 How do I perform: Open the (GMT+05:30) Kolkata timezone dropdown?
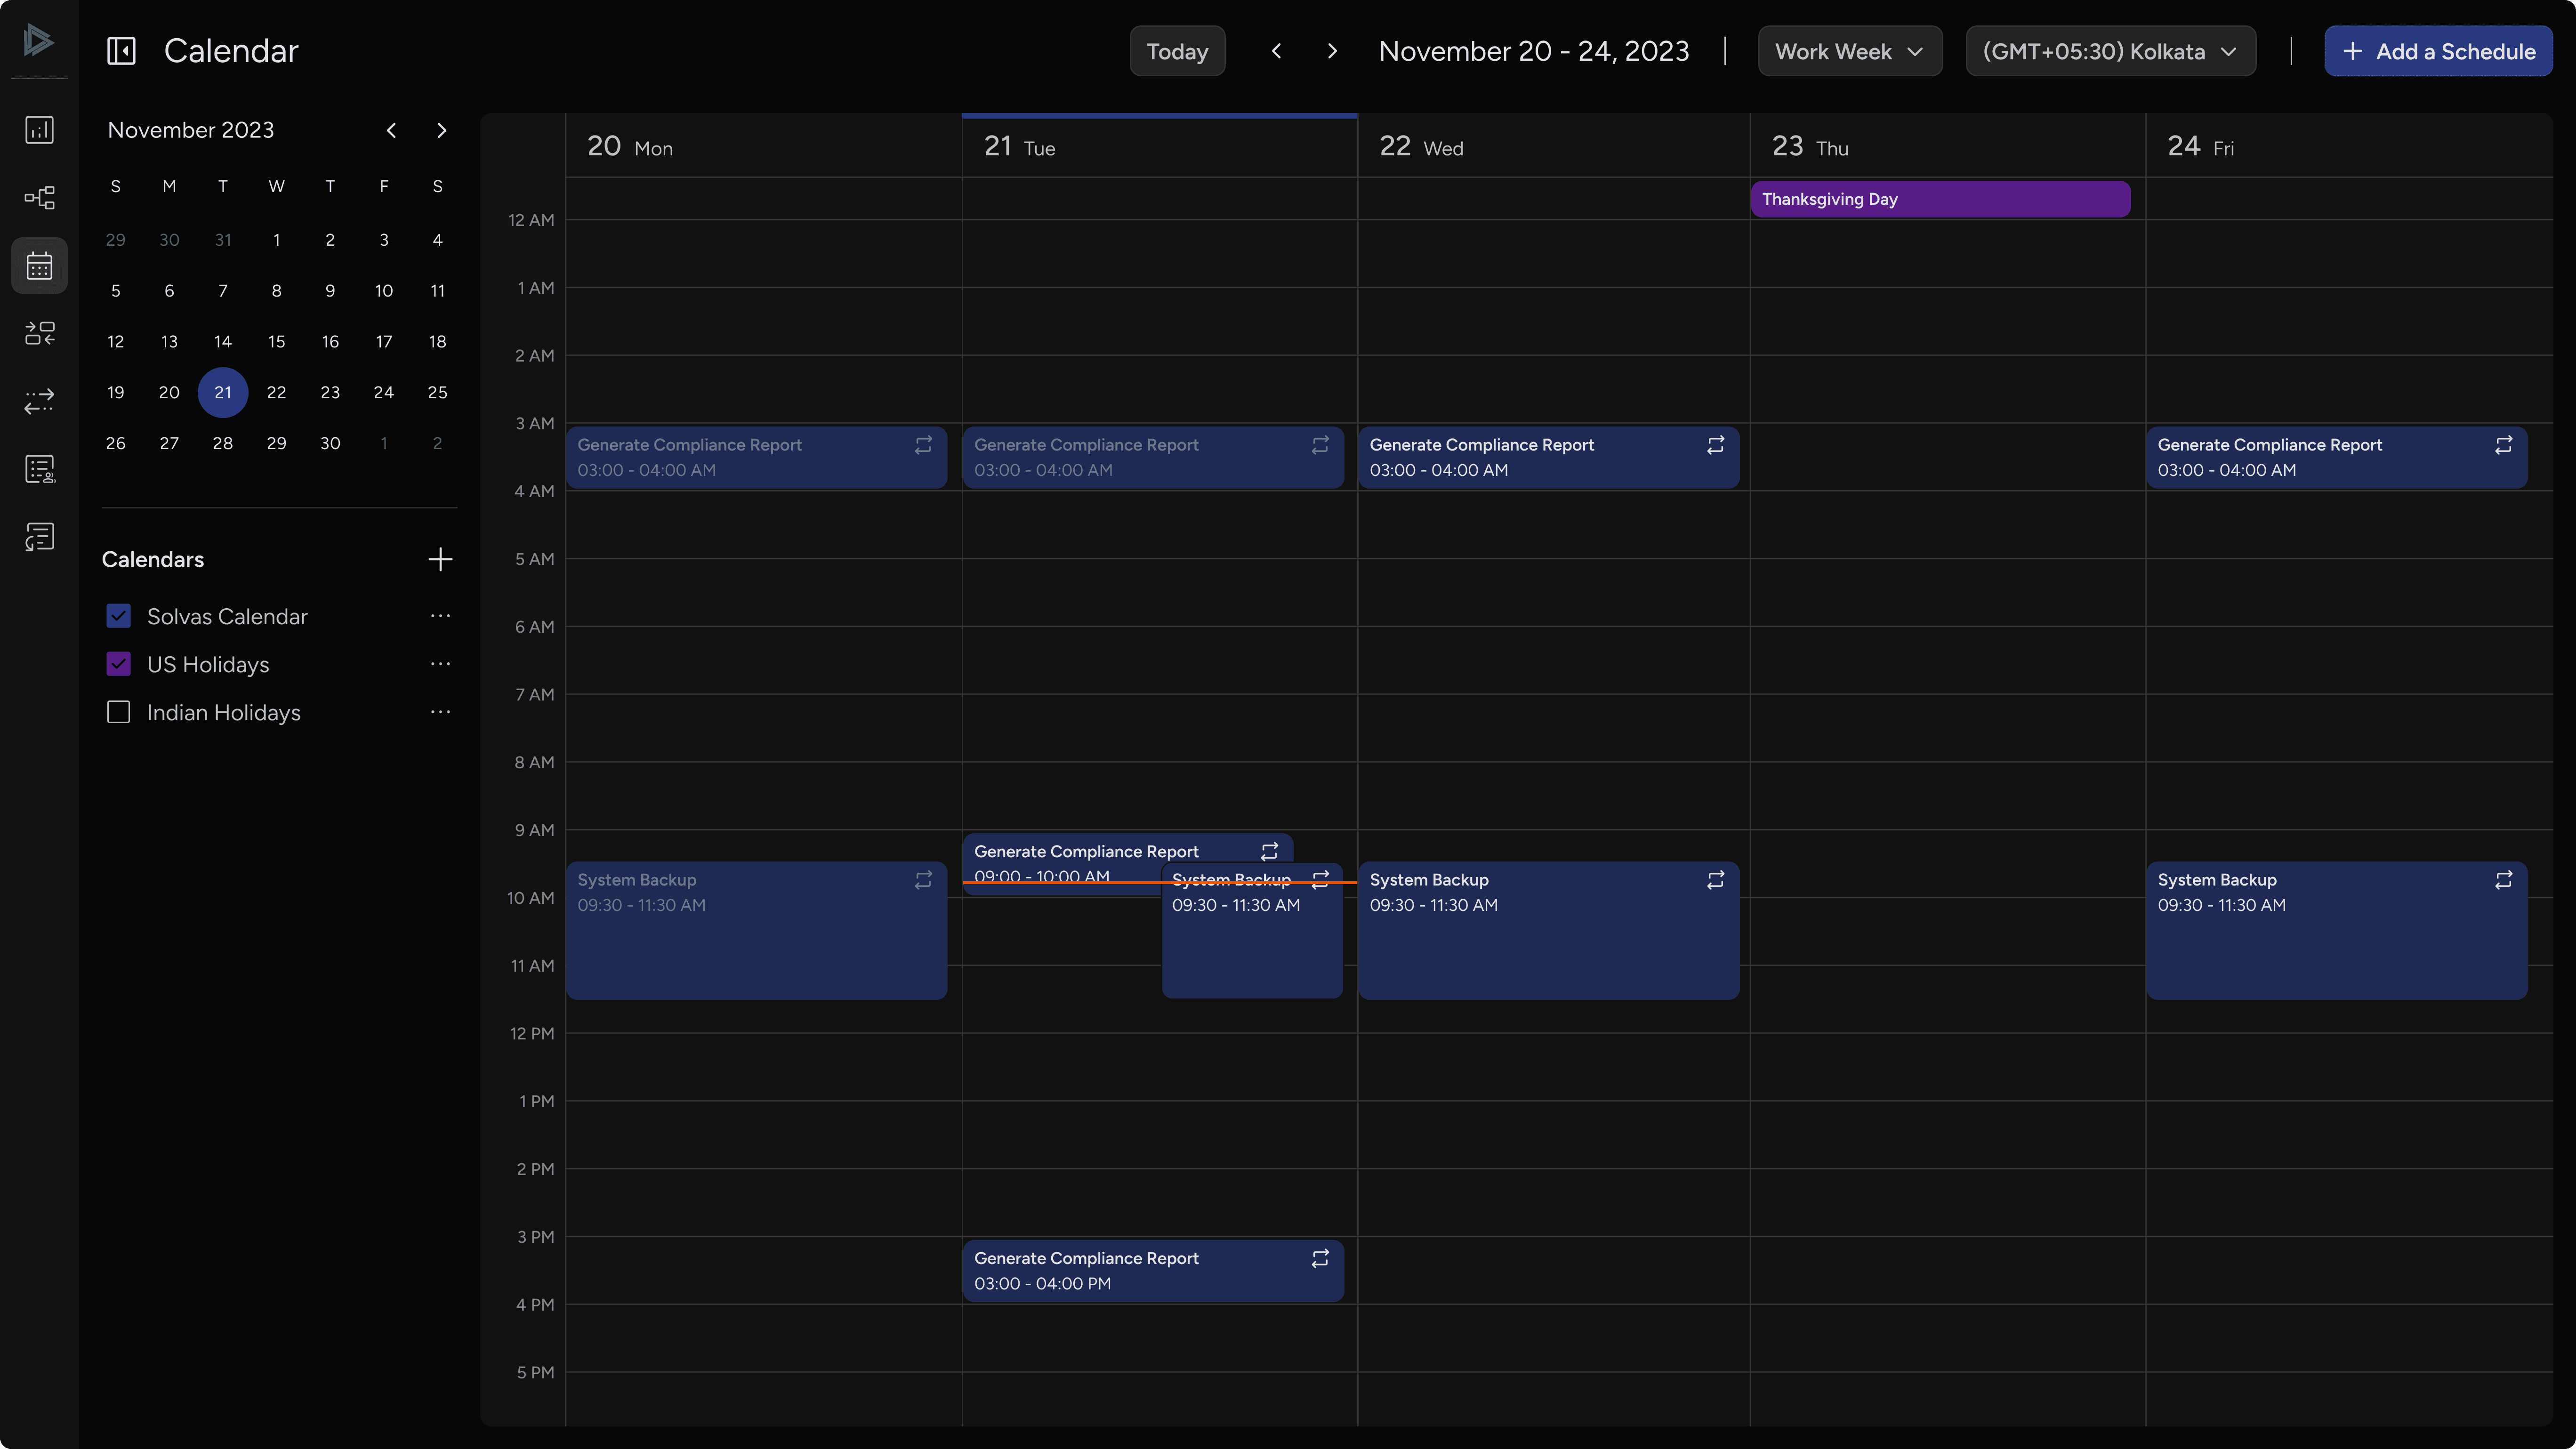[x=2110, y=50]
